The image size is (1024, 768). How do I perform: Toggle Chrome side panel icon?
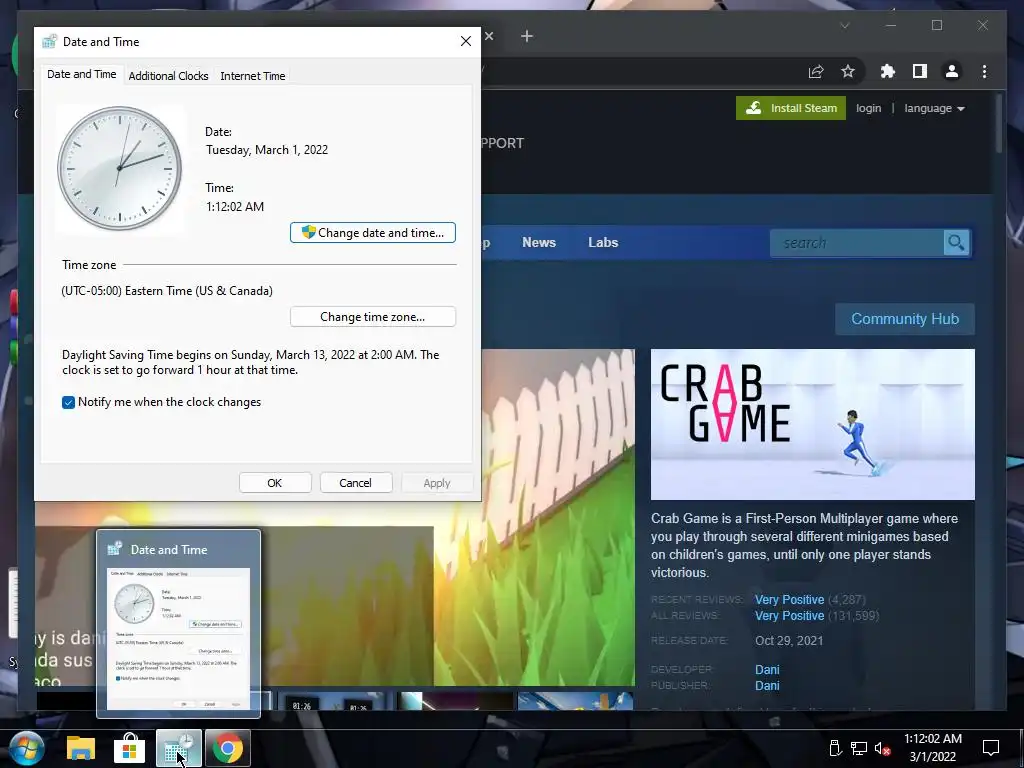(920, 71)
